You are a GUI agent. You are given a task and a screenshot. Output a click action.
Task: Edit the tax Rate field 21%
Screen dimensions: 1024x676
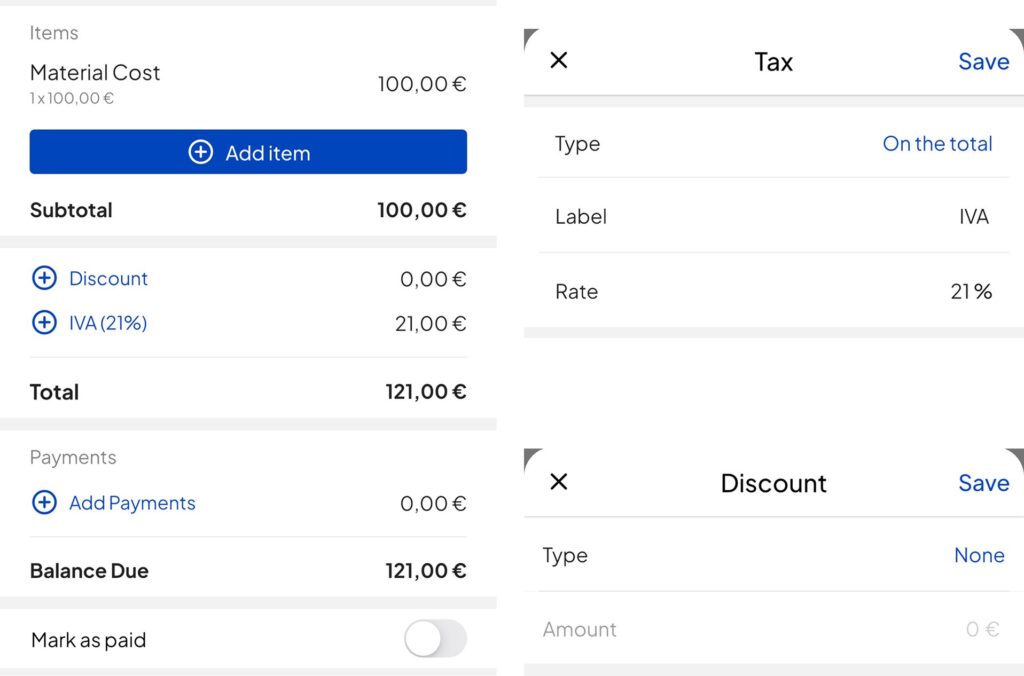(x=970, y=292)
